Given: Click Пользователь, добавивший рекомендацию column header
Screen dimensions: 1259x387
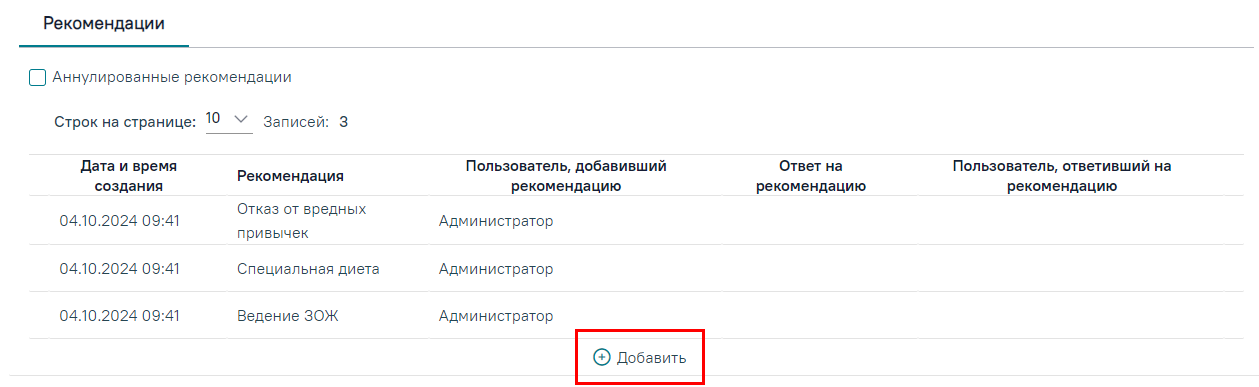Looking at the screenshot, I should [x=566, y=176].
